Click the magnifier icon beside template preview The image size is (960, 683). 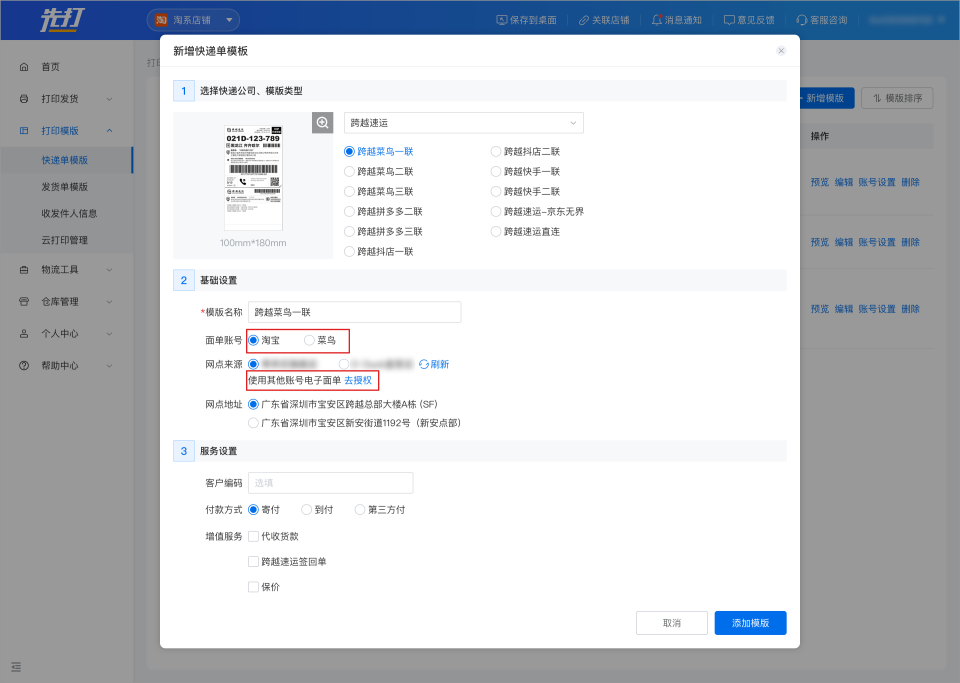pos(322,122)
